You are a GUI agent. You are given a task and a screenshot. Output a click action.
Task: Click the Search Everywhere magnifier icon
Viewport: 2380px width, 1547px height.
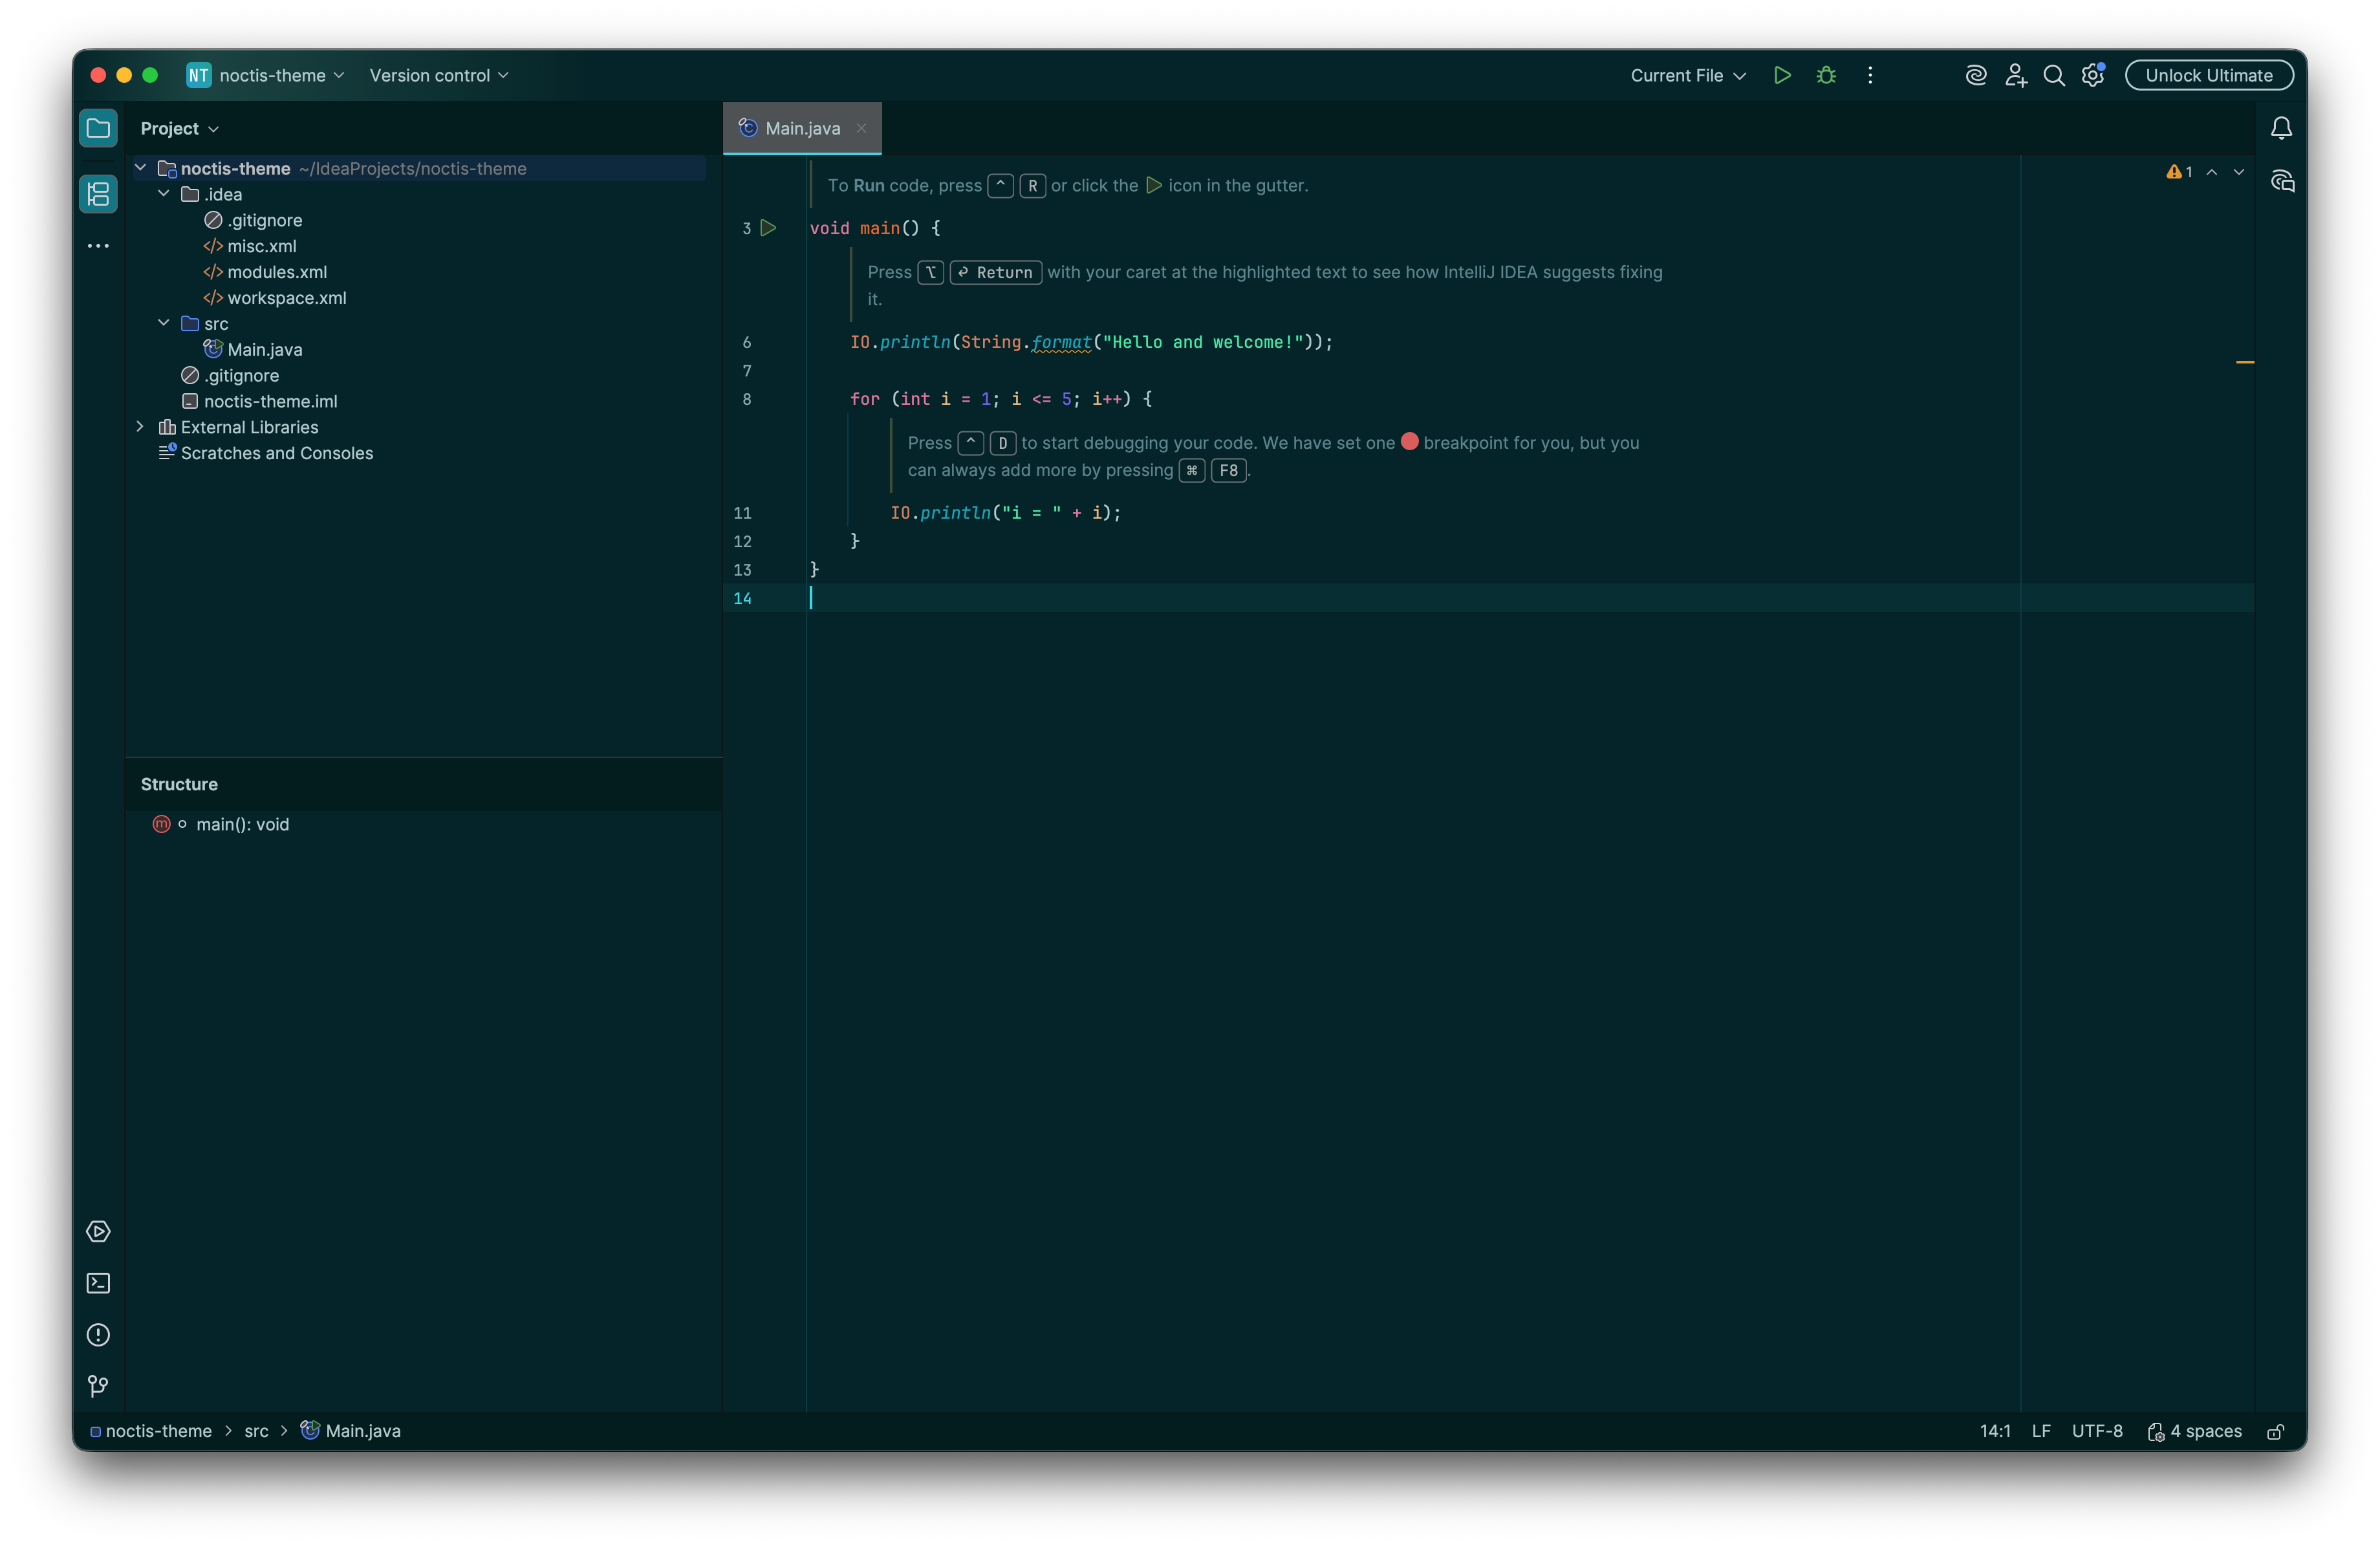click(x=2054, y=75)
